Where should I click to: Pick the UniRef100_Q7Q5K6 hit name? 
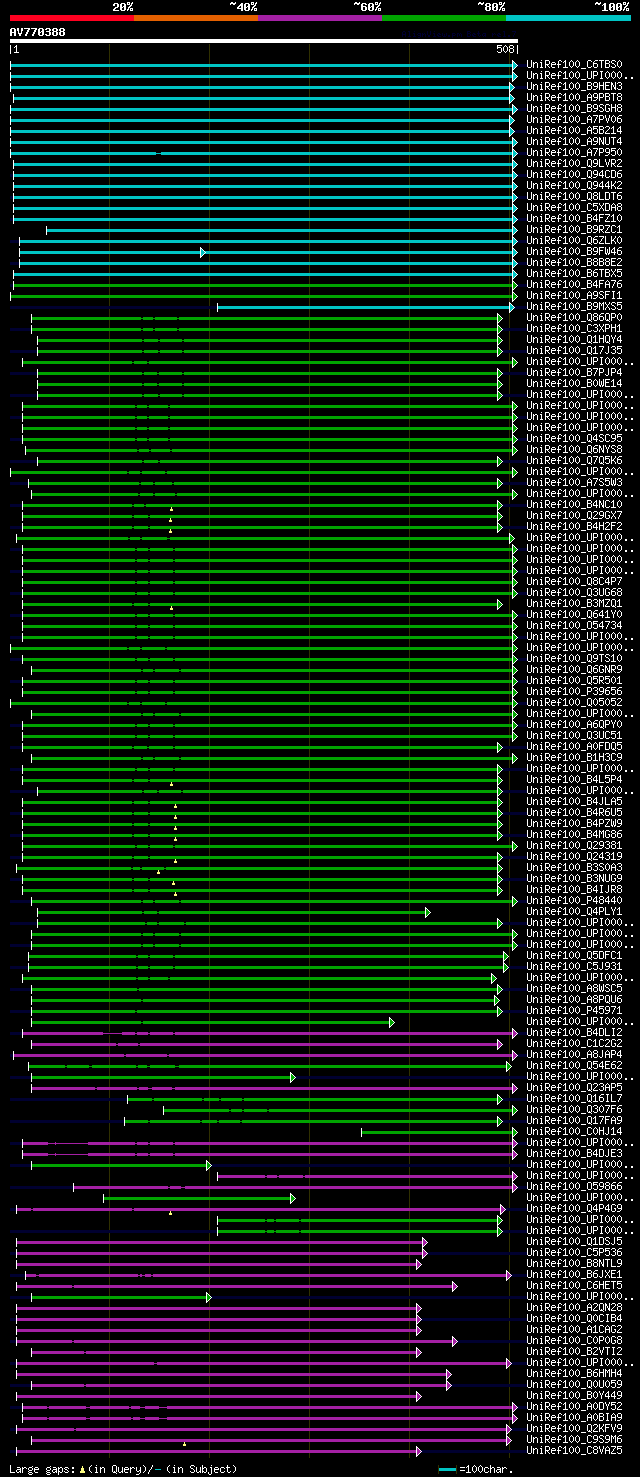pos(573,461)
